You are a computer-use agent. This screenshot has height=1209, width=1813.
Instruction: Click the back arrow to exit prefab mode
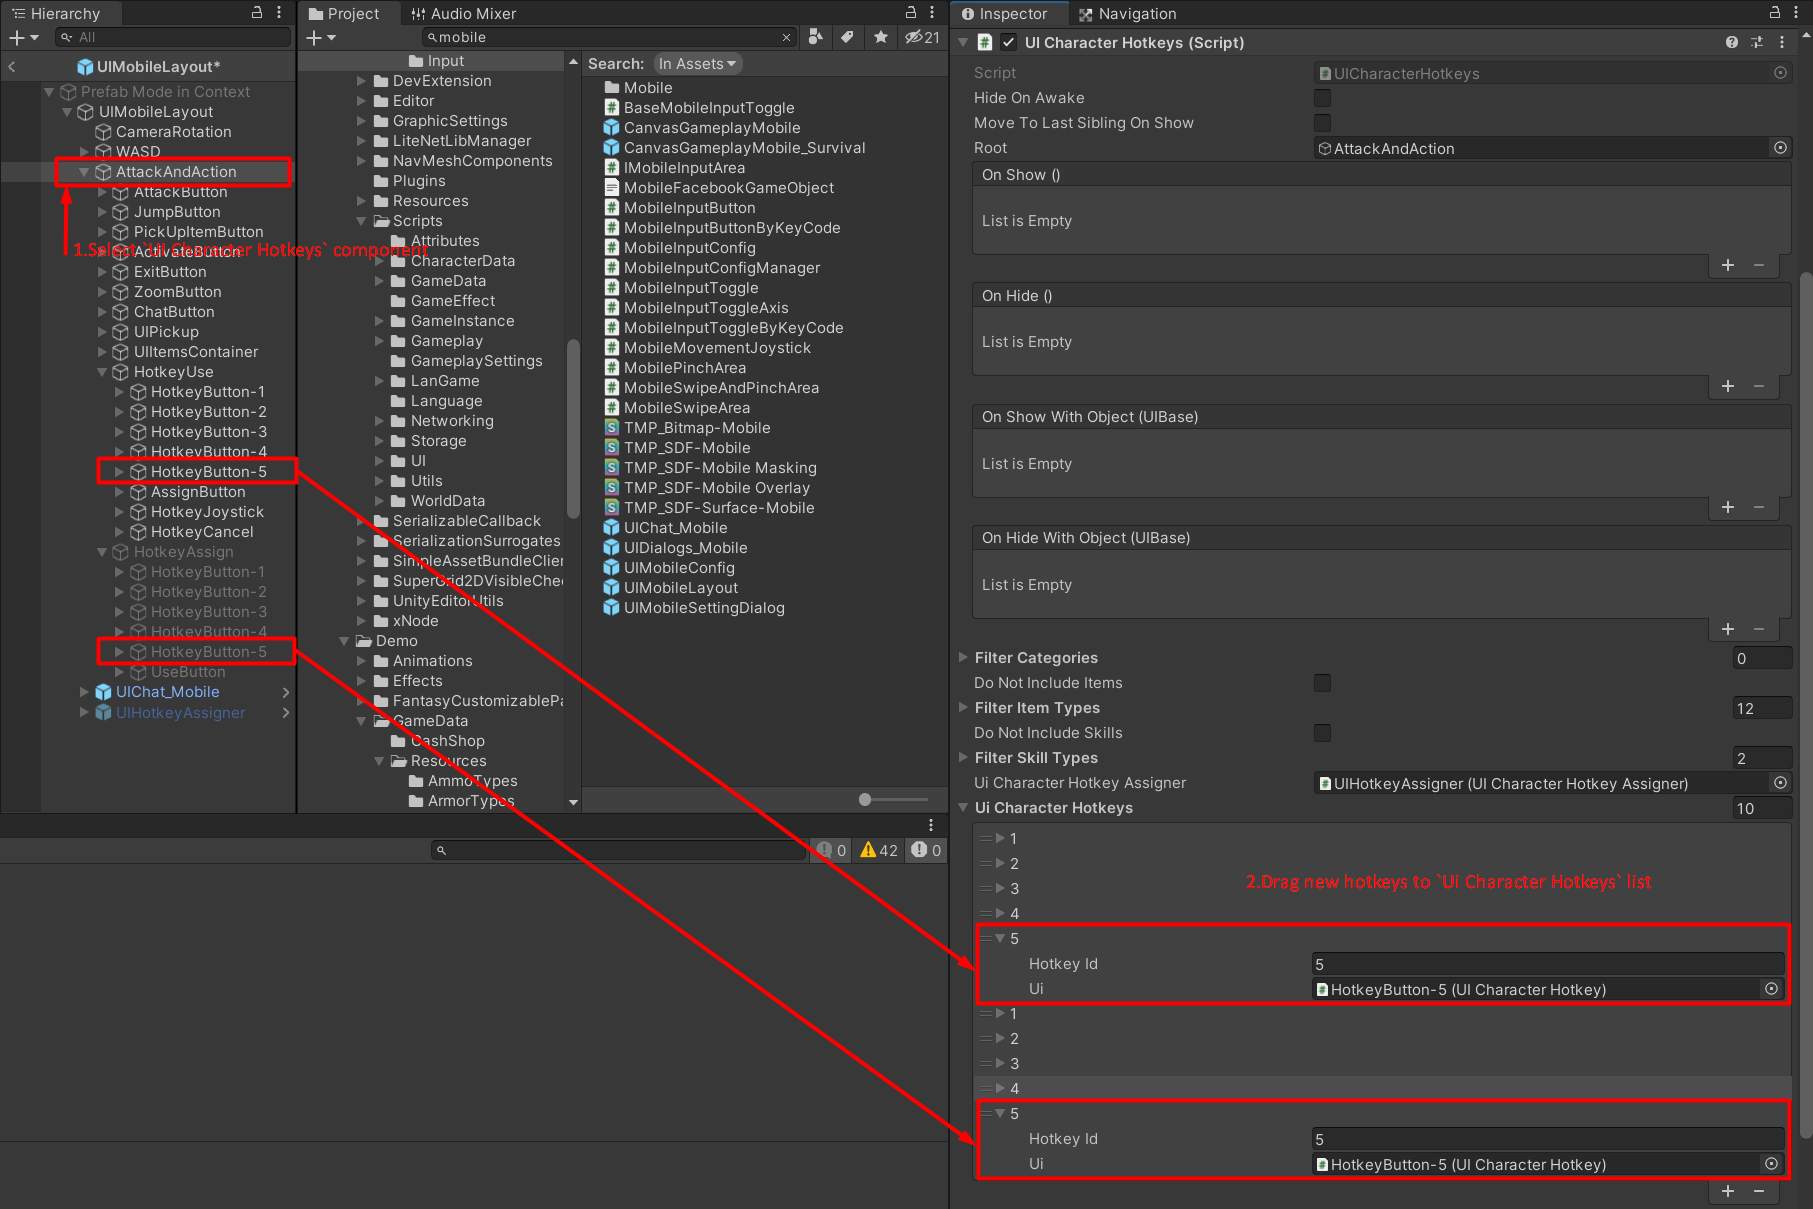[x=12, y=66]
